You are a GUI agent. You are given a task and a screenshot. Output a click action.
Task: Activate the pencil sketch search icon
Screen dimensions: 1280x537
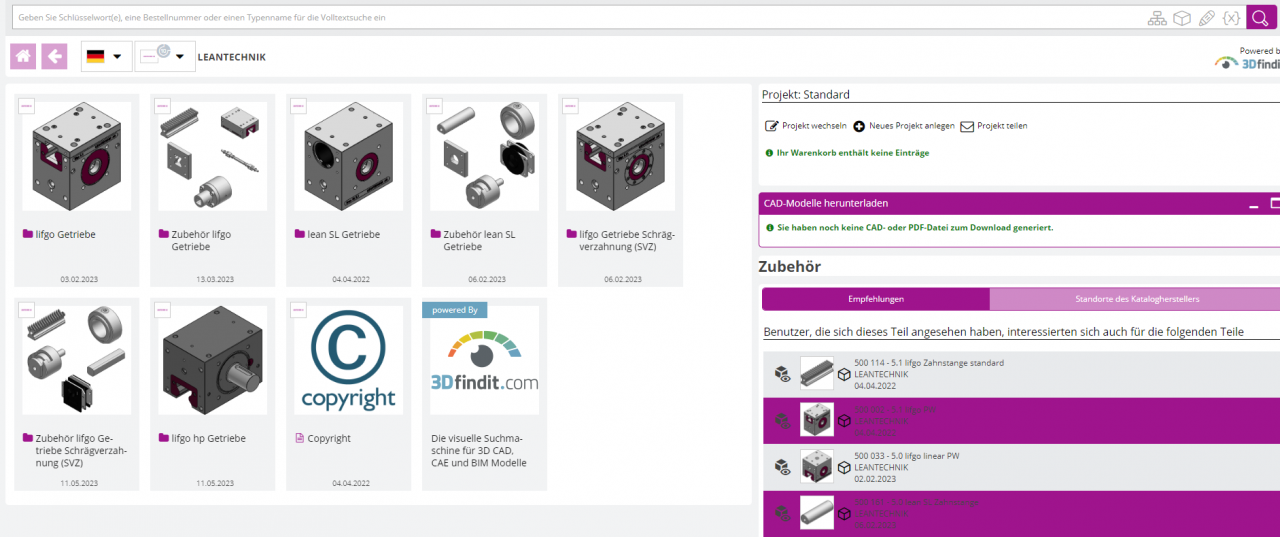(x=1207, y=18)
